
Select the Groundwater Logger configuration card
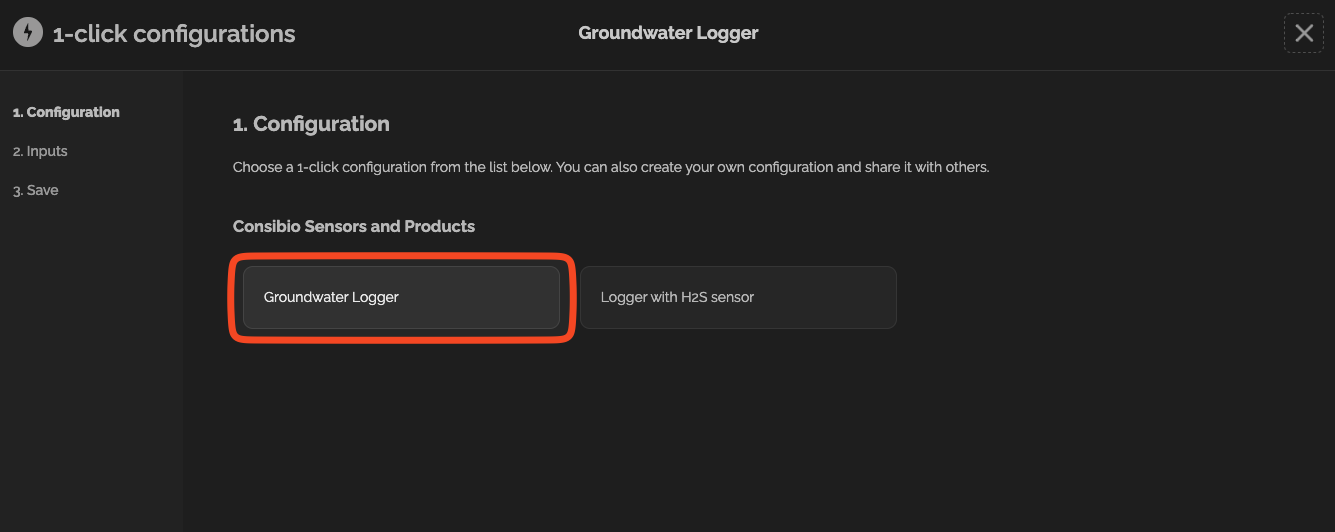coord(401,297)
